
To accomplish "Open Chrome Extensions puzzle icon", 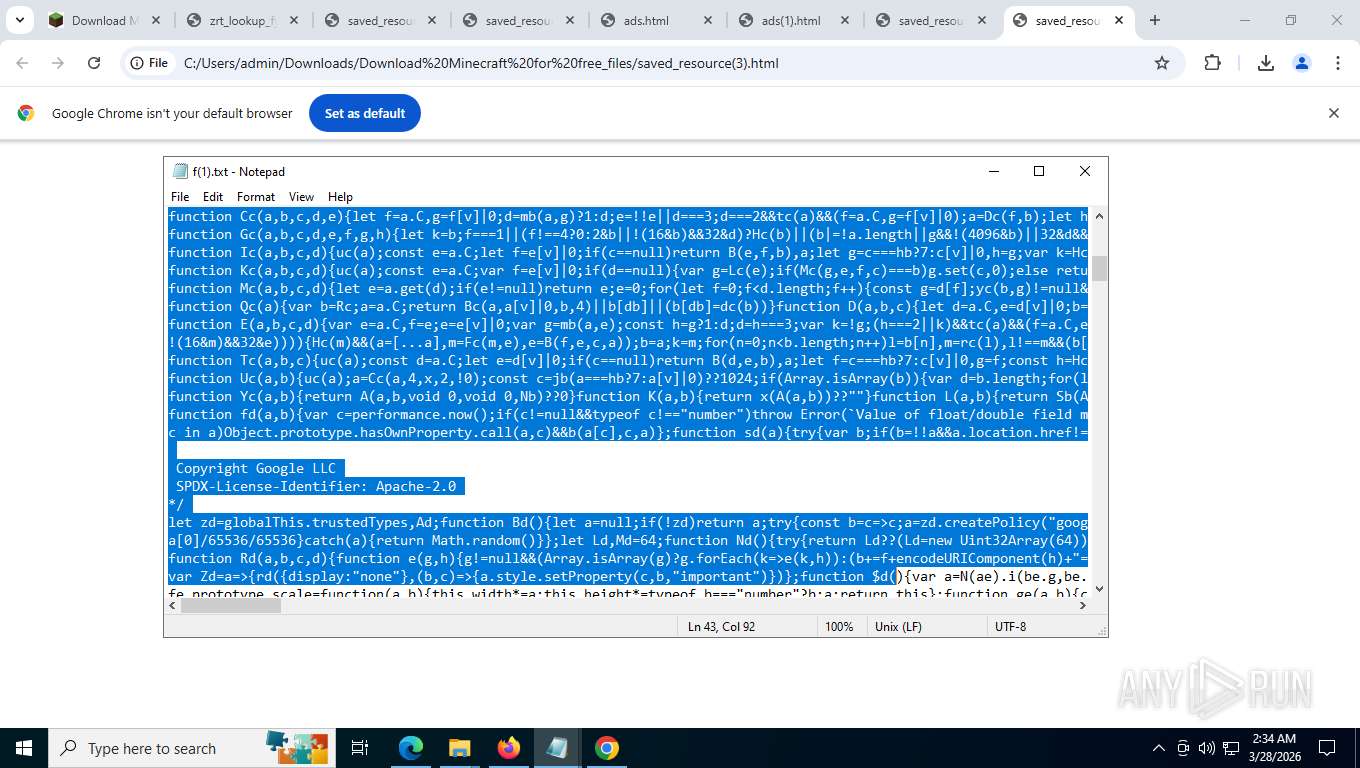I will (1212, 63).
